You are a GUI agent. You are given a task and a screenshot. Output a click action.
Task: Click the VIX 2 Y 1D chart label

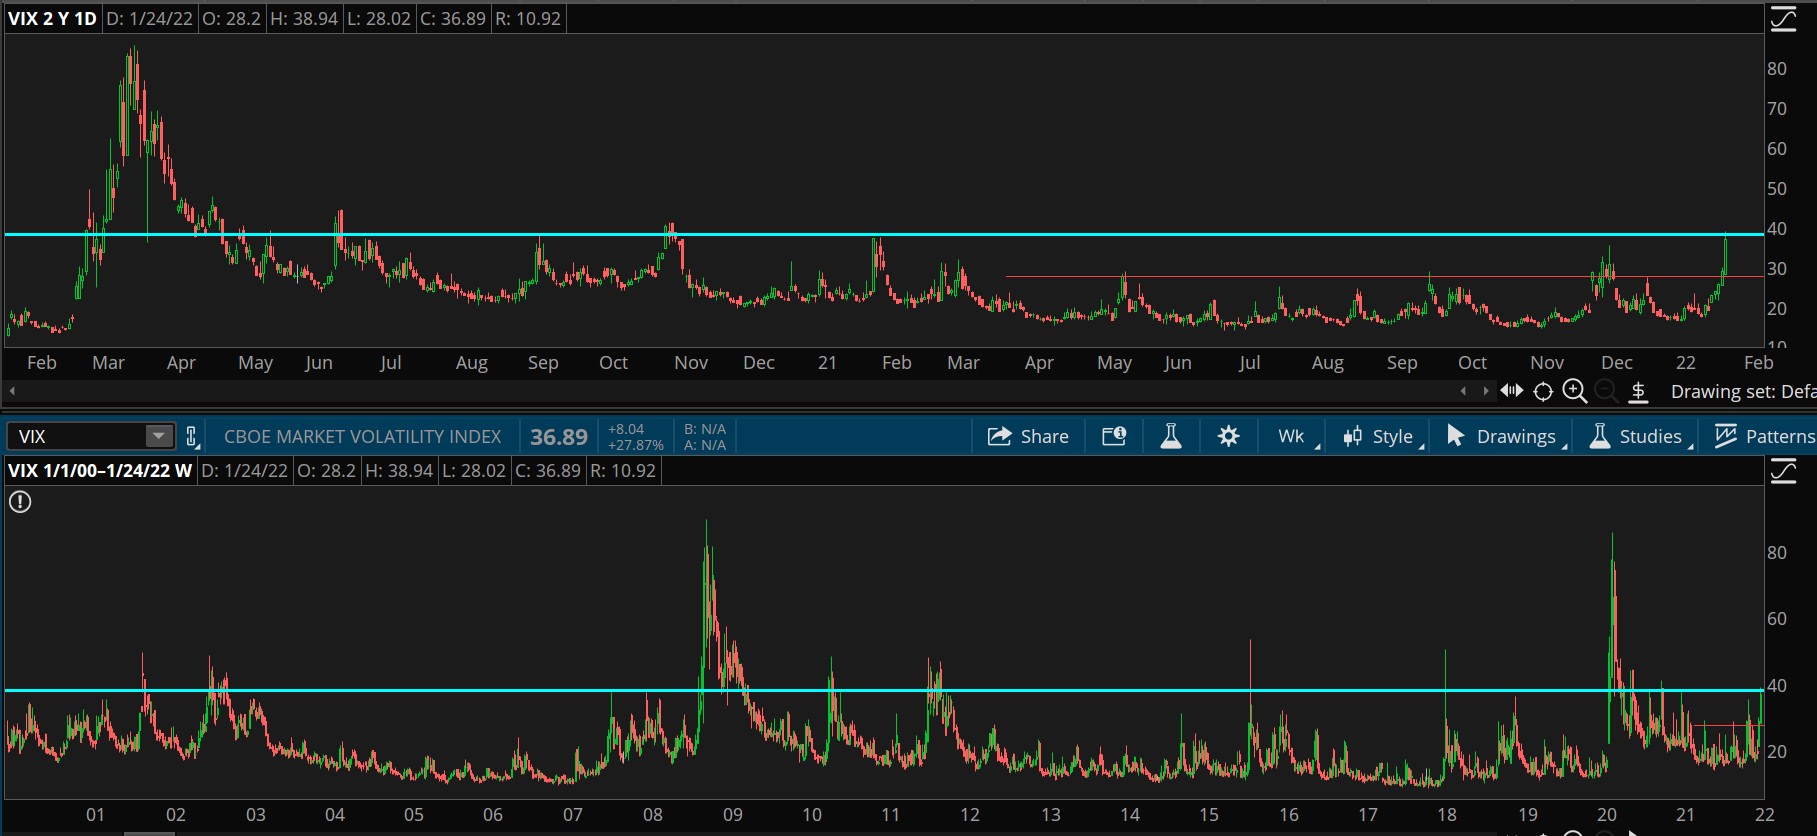tap(52, 19)
